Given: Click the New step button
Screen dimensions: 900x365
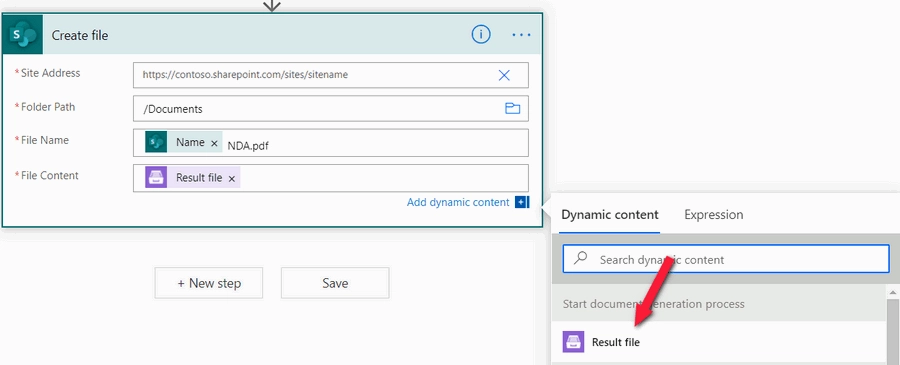Looking at the screenshot, I should [209, 283].
